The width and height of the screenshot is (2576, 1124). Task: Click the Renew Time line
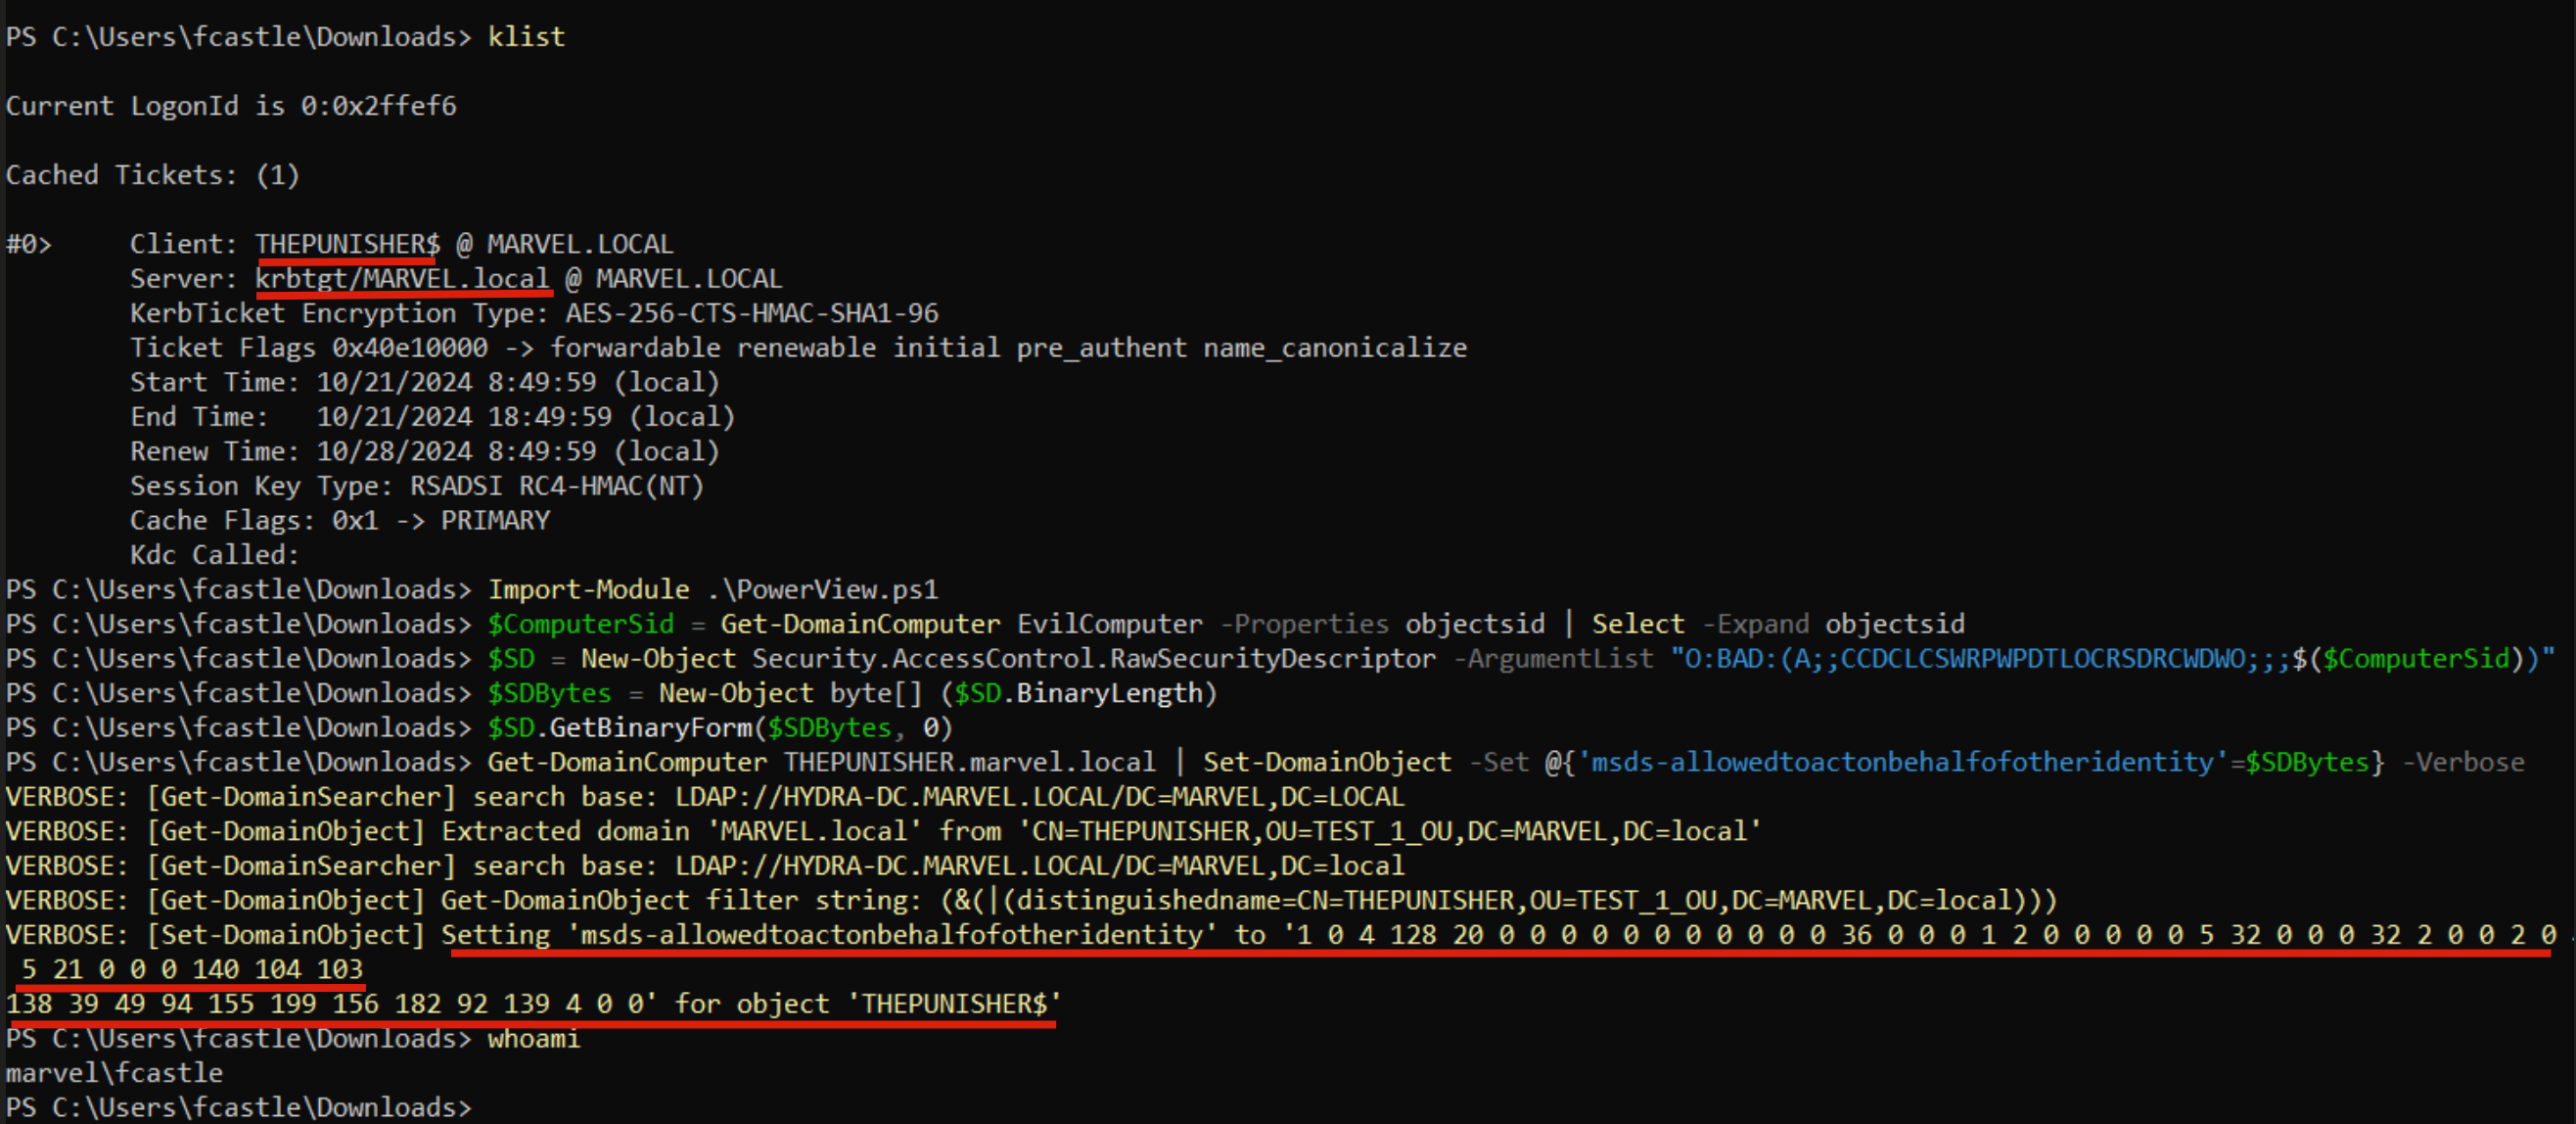[x=424, y=451]
